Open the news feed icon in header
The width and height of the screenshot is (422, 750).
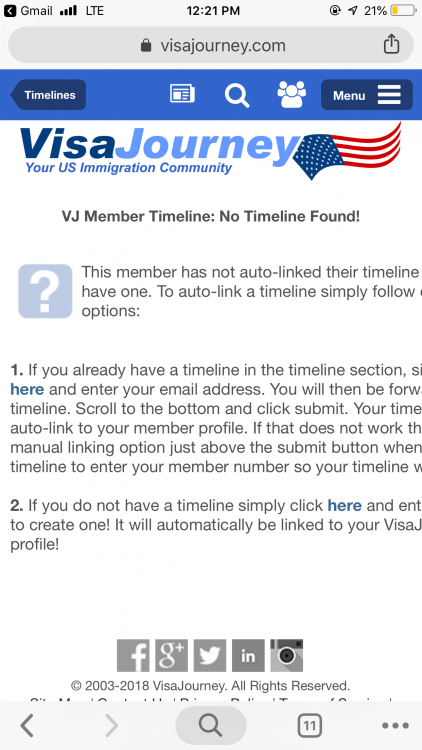[x=182, y=94]
